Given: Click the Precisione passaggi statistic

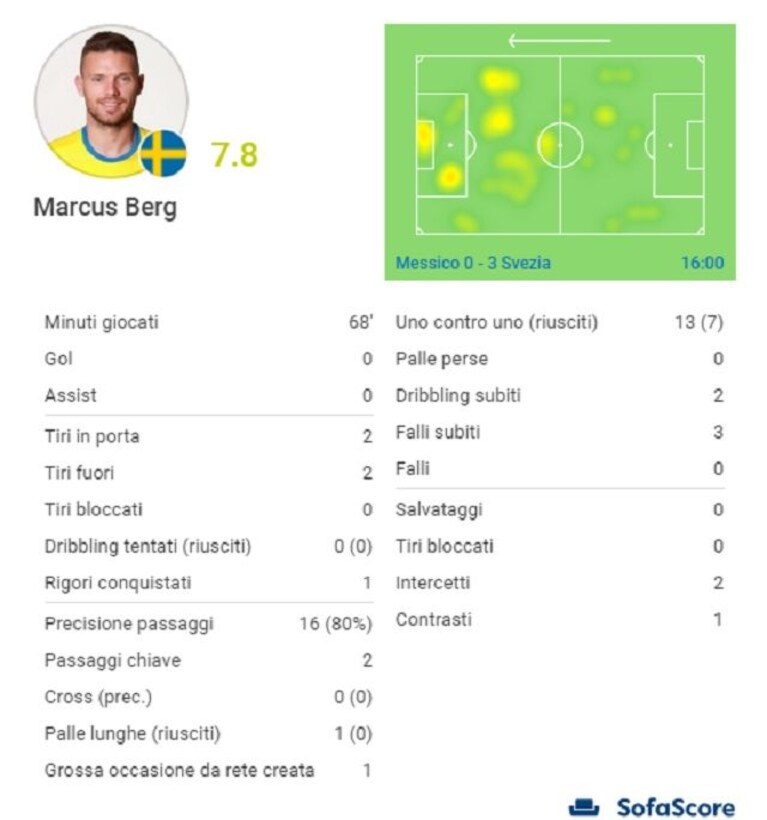Looking at the screenshot, I should point(209,623).
